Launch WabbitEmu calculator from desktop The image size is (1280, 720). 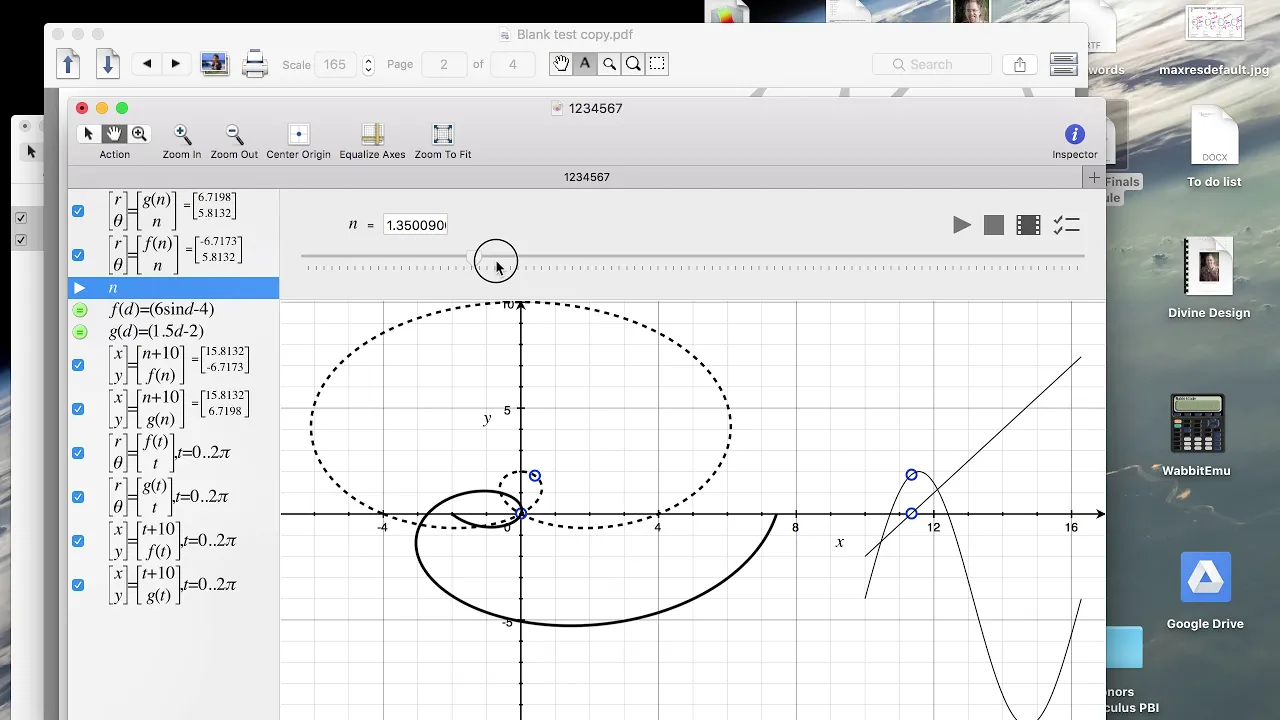[x=1196, y=435]
